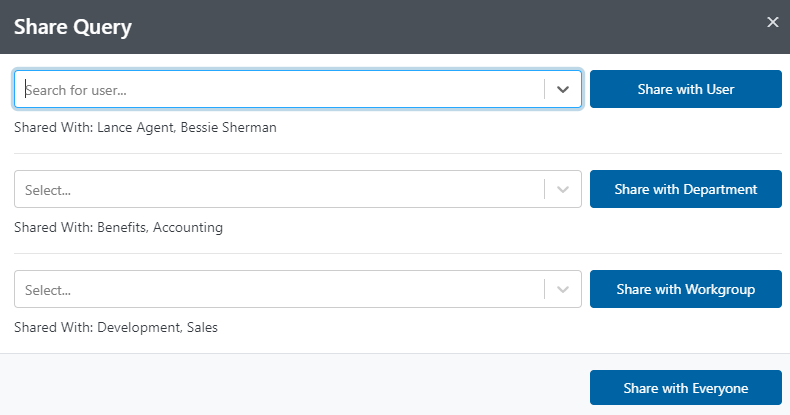Open the workgroup Select combo box
Viewport: 790px width, 415px height.
[x=280, y=290]
